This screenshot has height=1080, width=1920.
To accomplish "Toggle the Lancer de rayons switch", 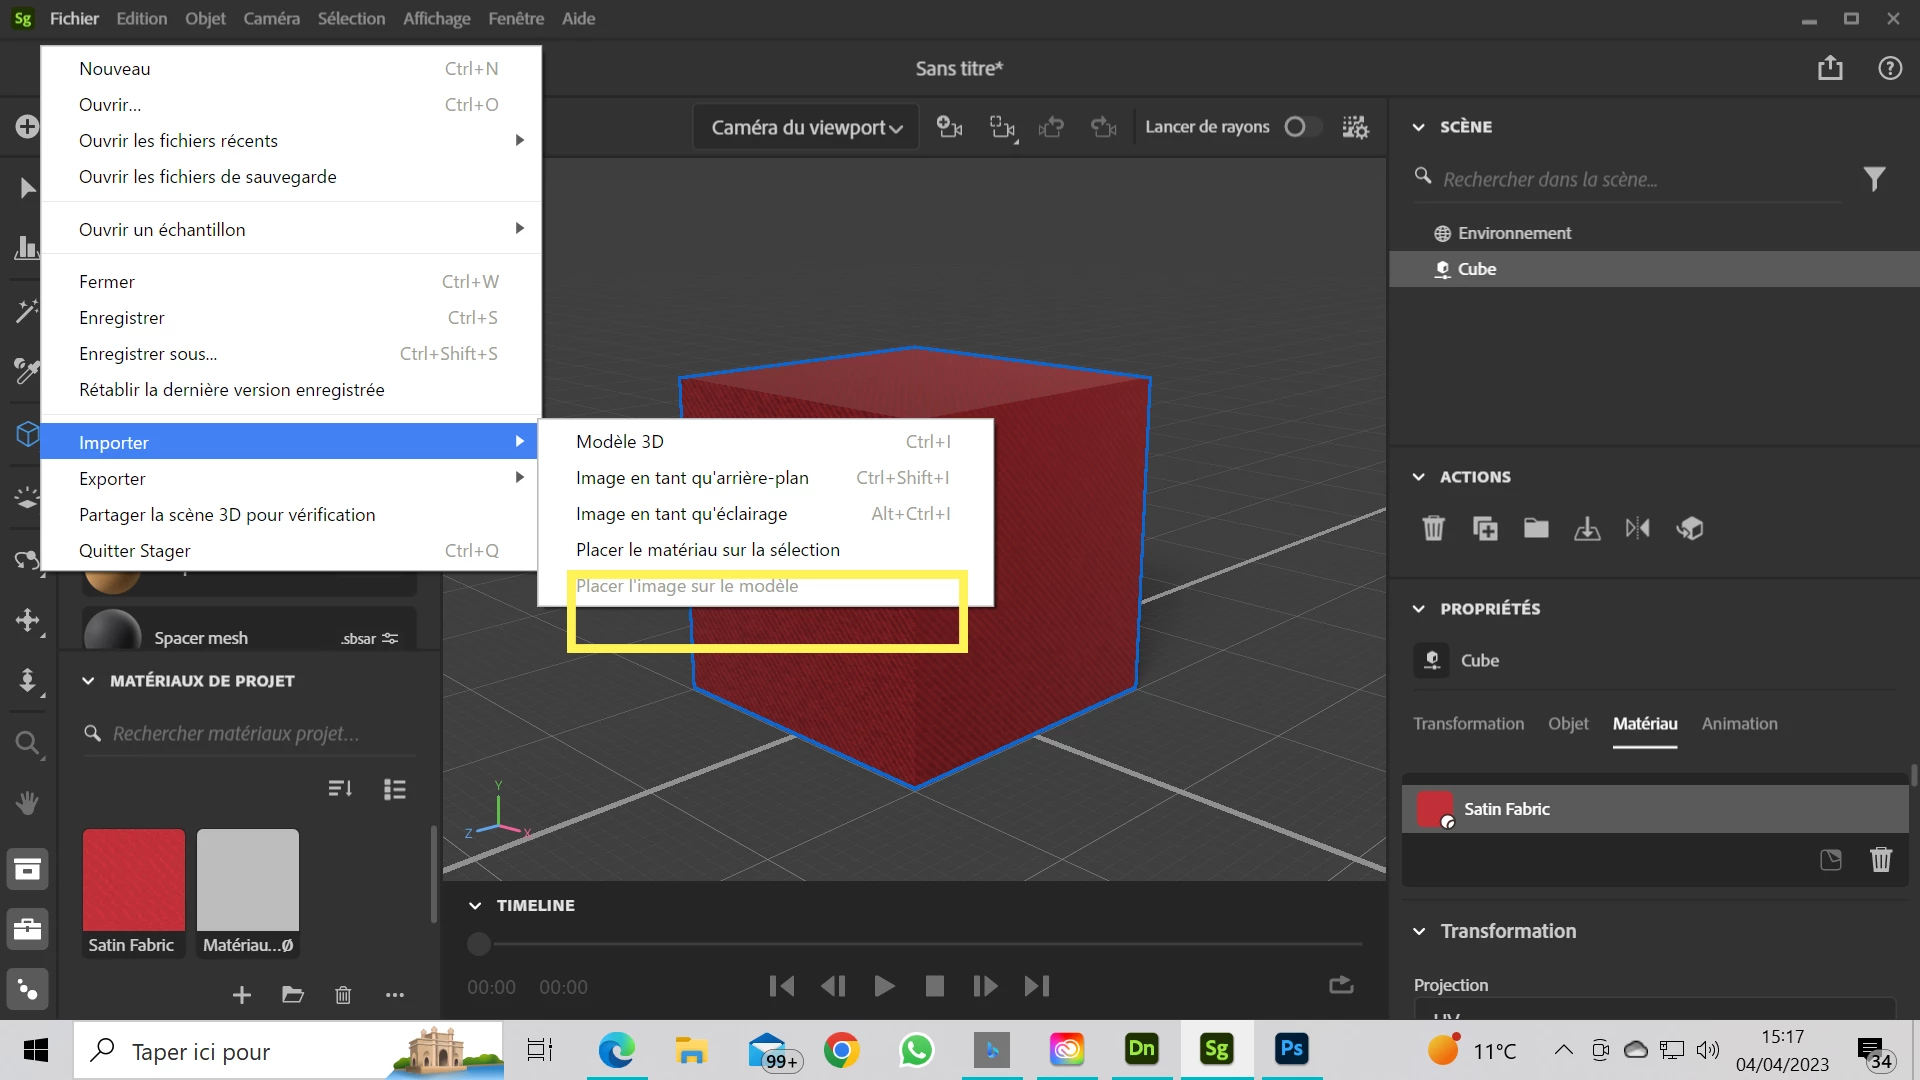I will click(x=1302, y=127).
